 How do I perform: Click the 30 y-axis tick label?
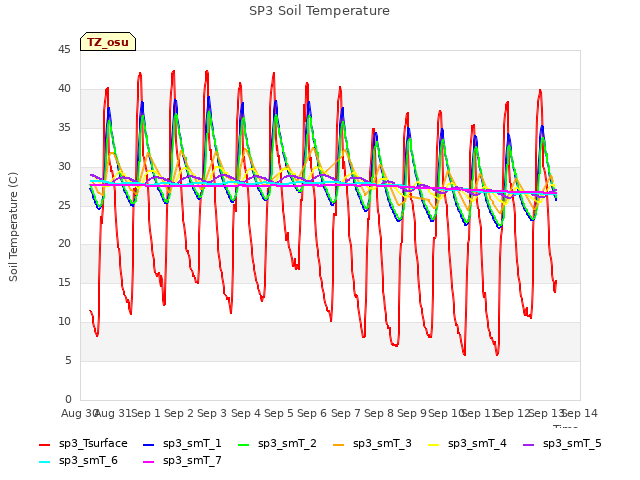pos(64,167)
